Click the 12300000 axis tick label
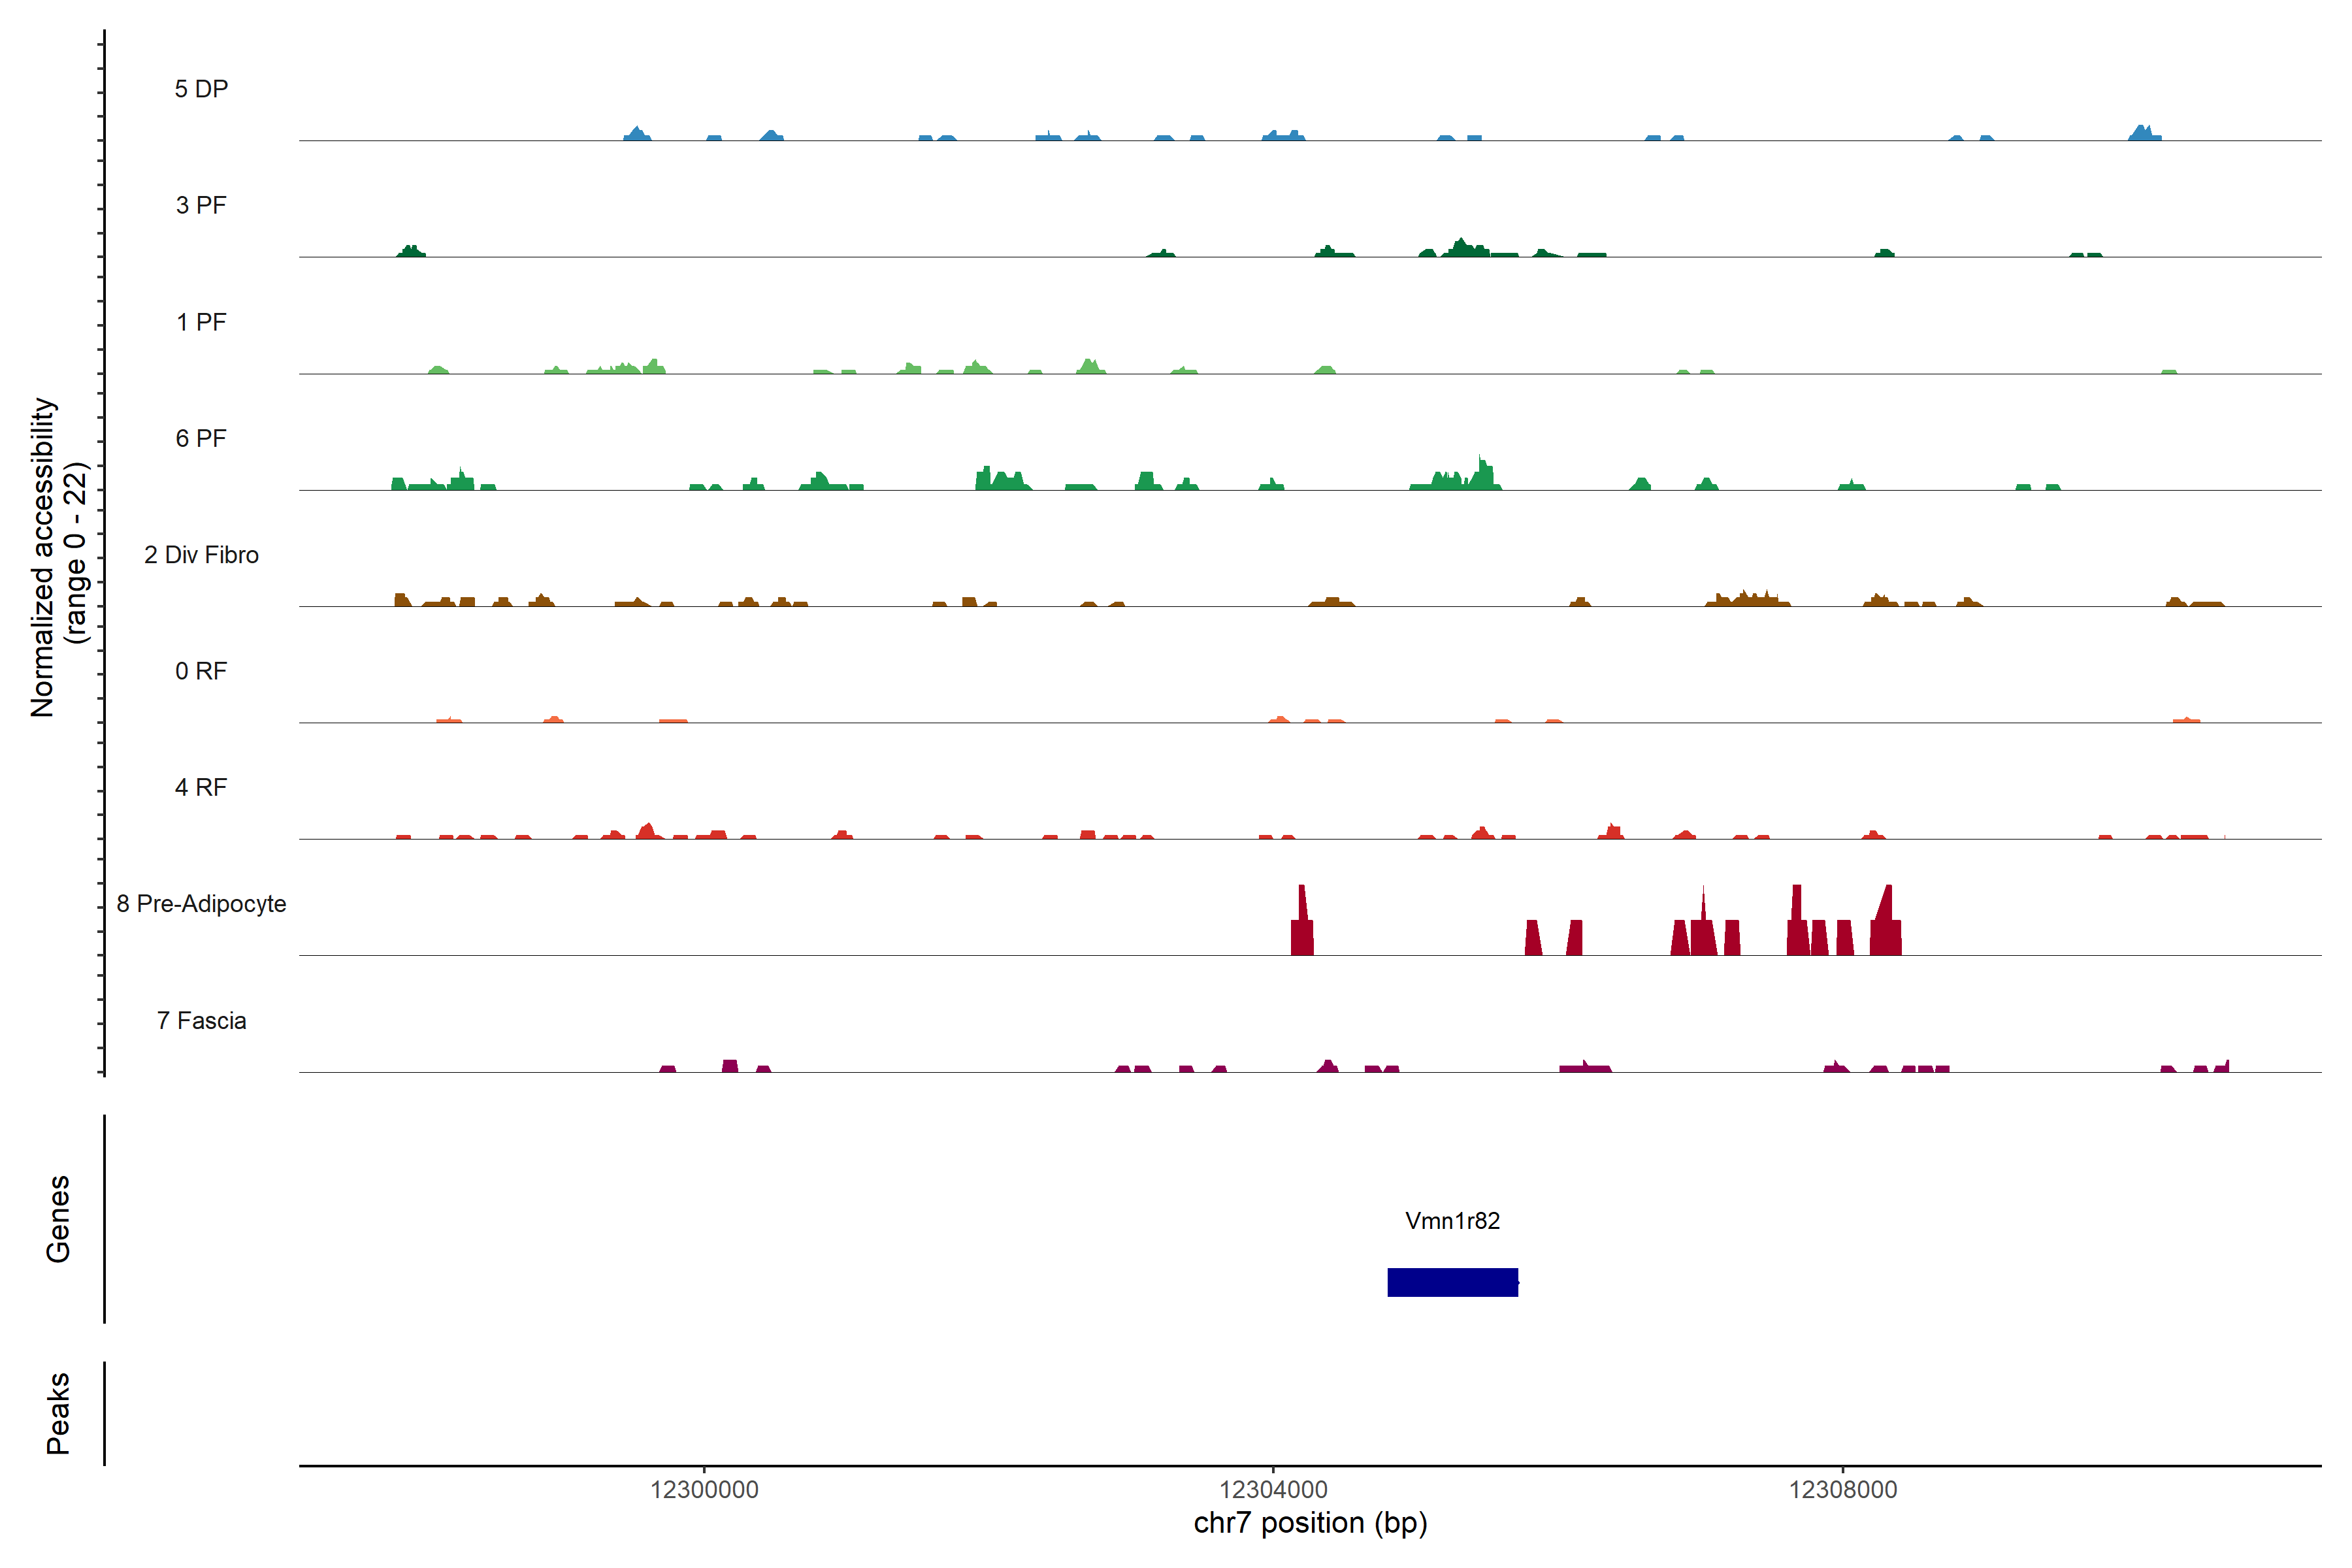 704,1490
